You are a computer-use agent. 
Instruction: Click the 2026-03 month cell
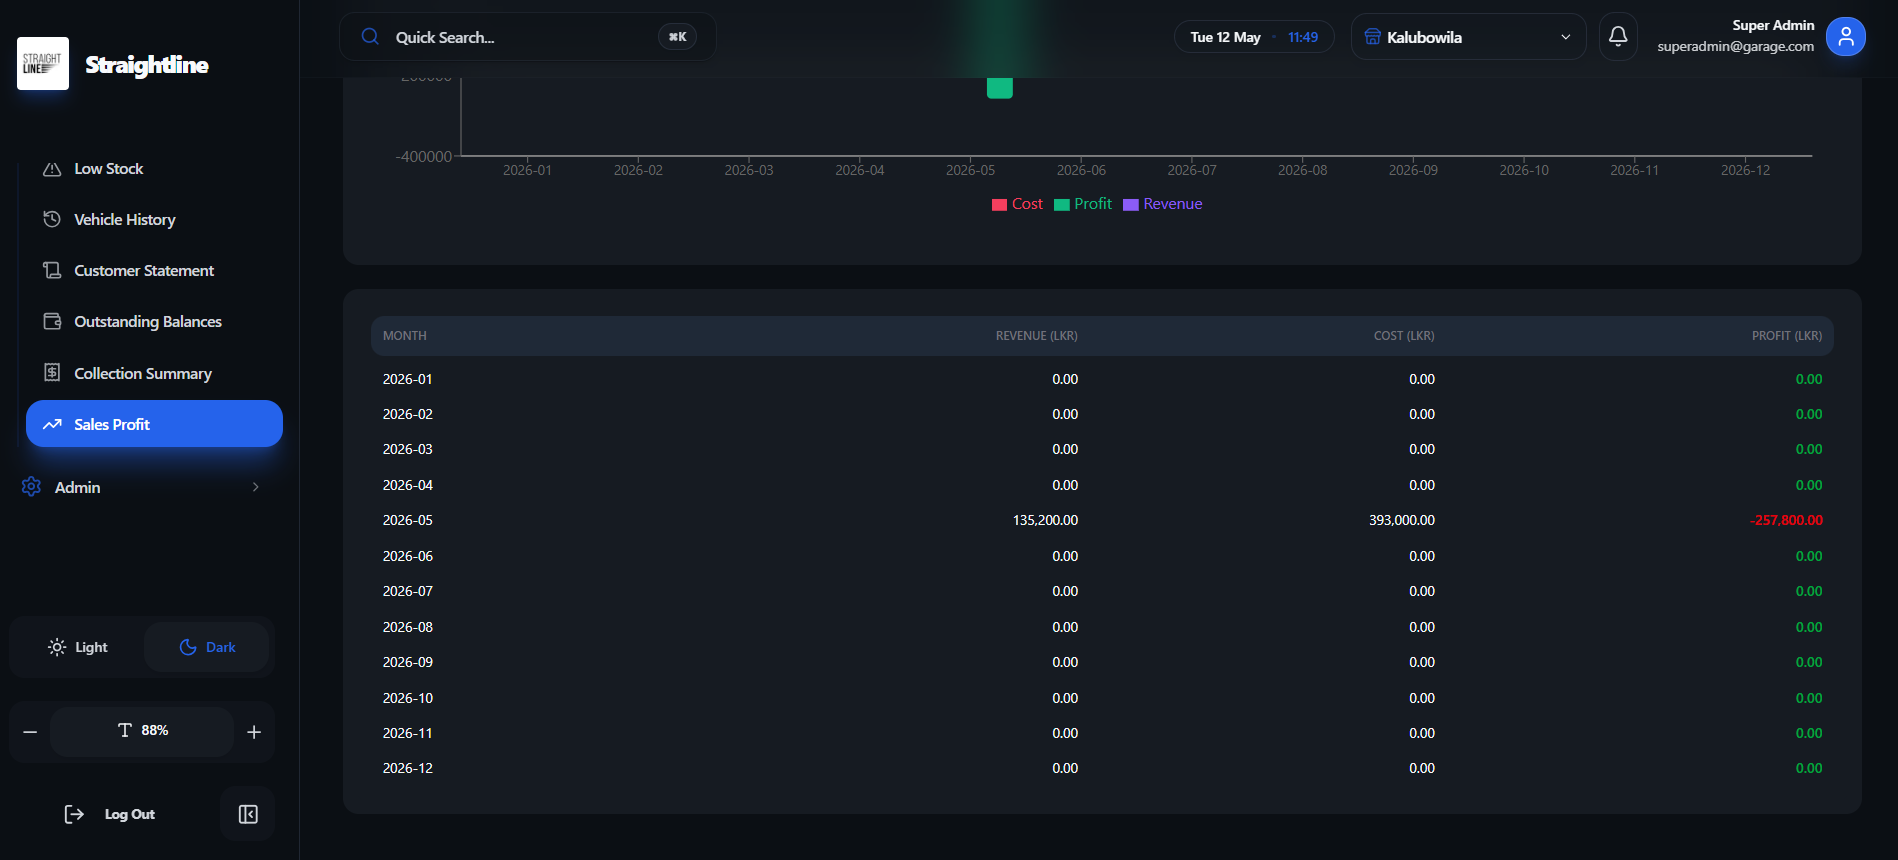[408, 449]
